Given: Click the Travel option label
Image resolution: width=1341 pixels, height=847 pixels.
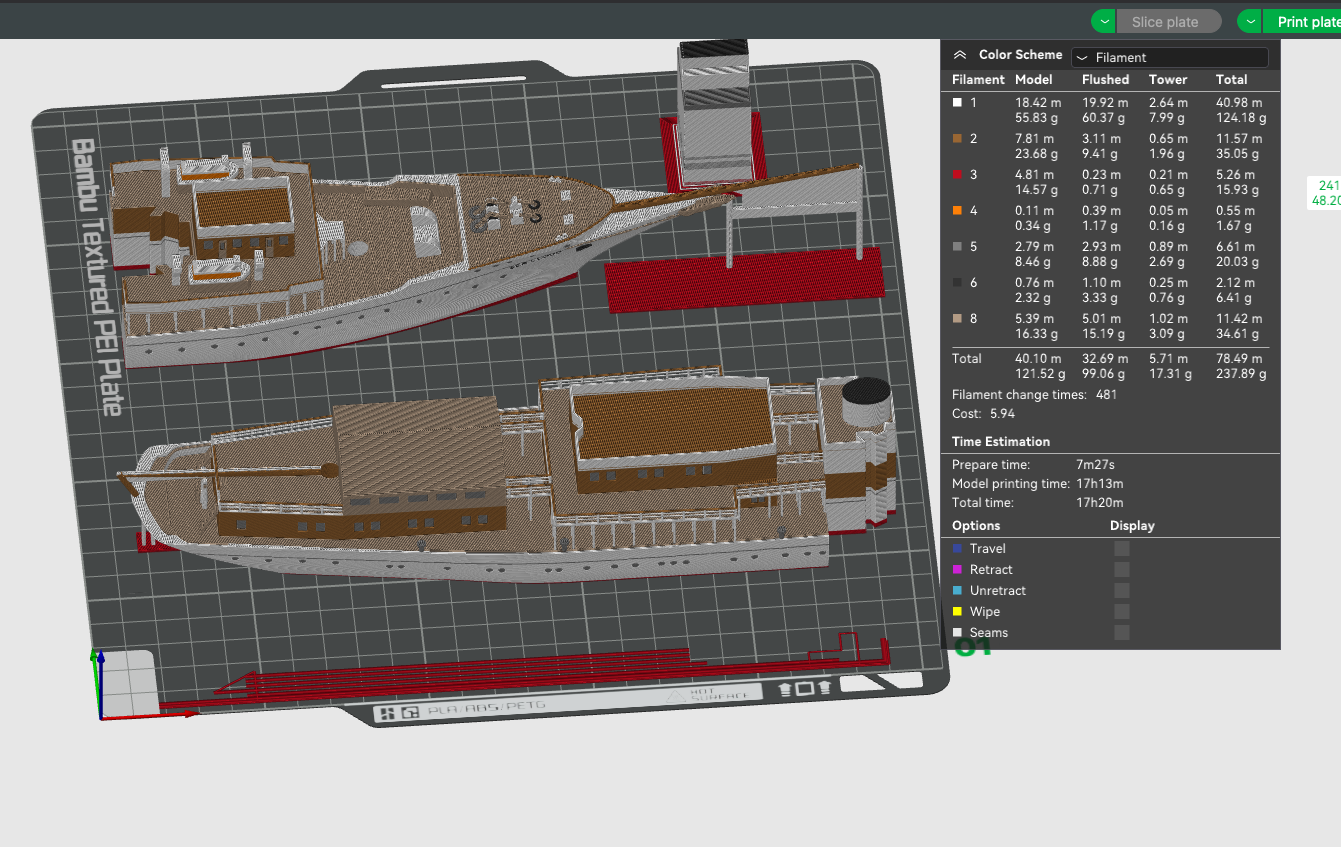Looking at the screenshot, I should pos(987,548).
